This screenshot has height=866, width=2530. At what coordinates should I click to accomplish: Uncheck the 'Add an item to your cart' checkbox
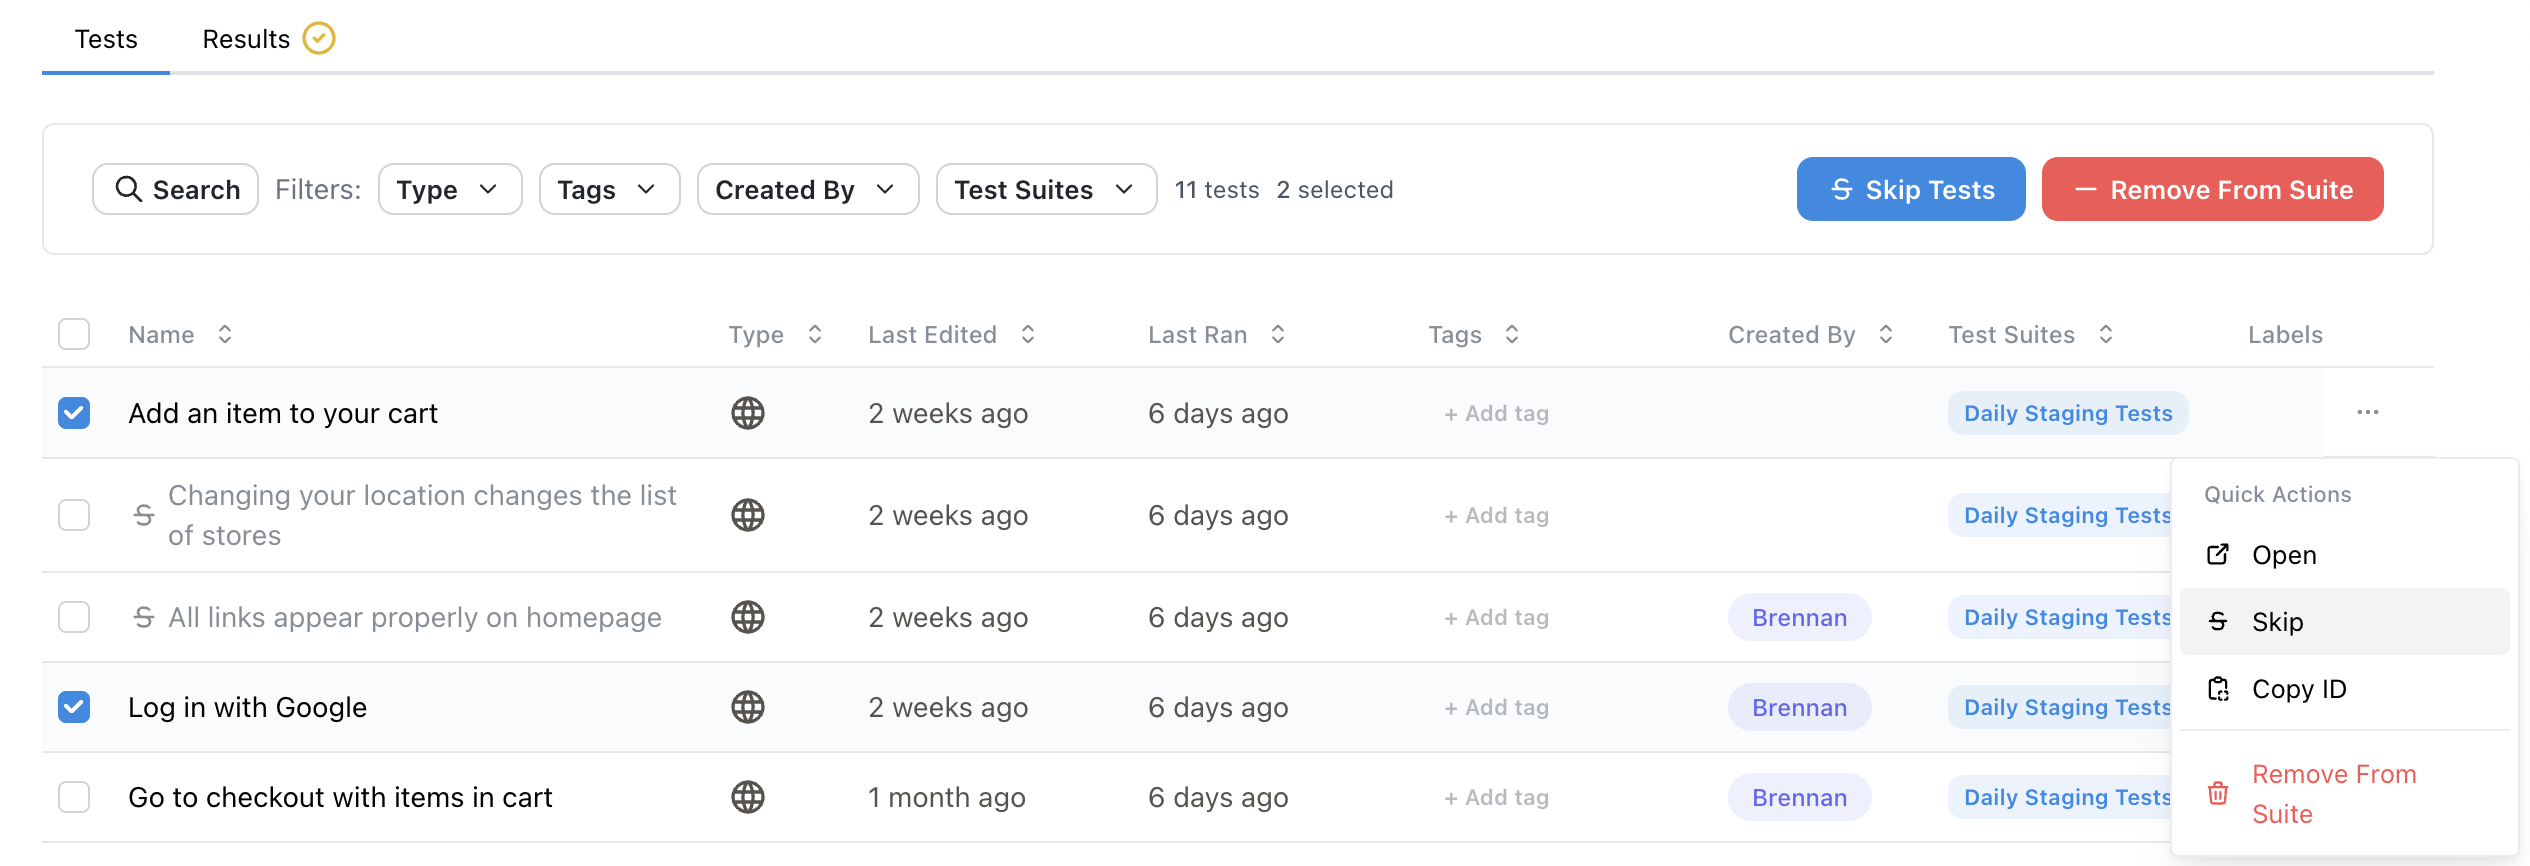coord(74,413)
